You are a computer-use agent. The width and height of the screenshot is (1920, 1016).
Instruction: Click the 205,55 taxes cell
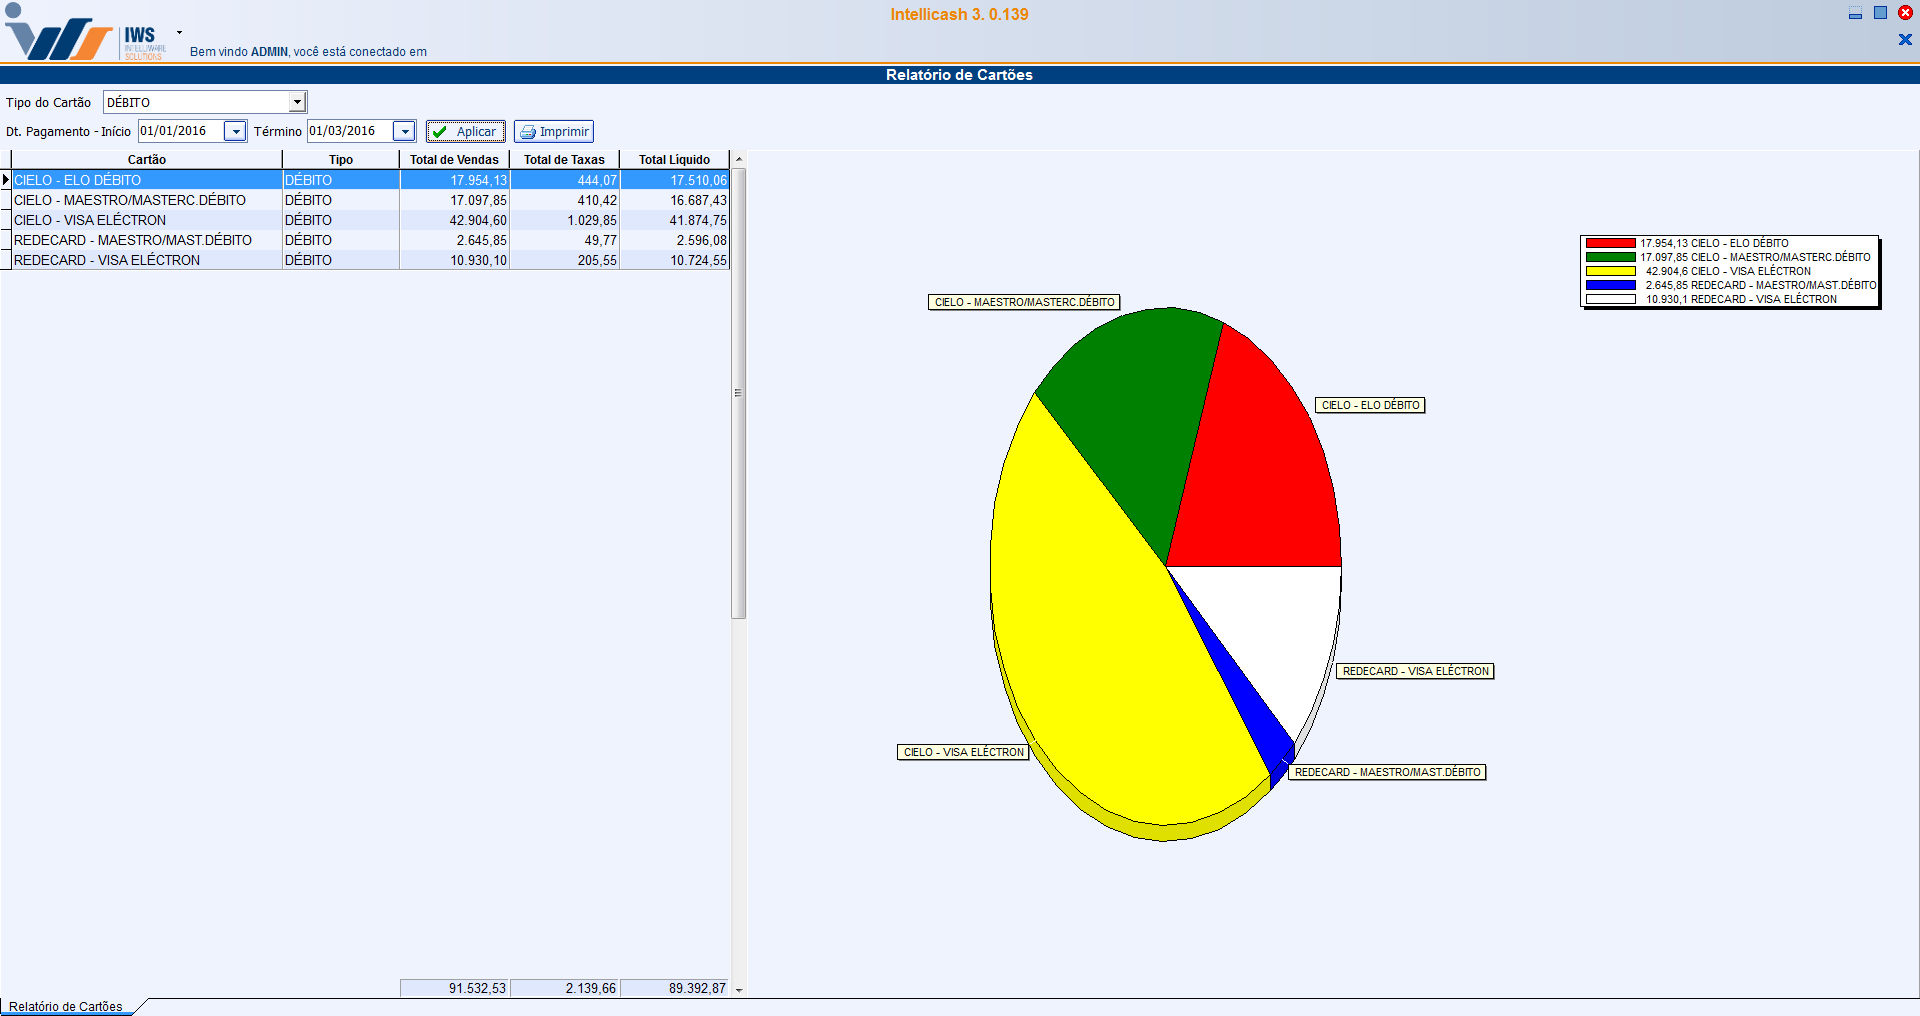coord(565,260)
